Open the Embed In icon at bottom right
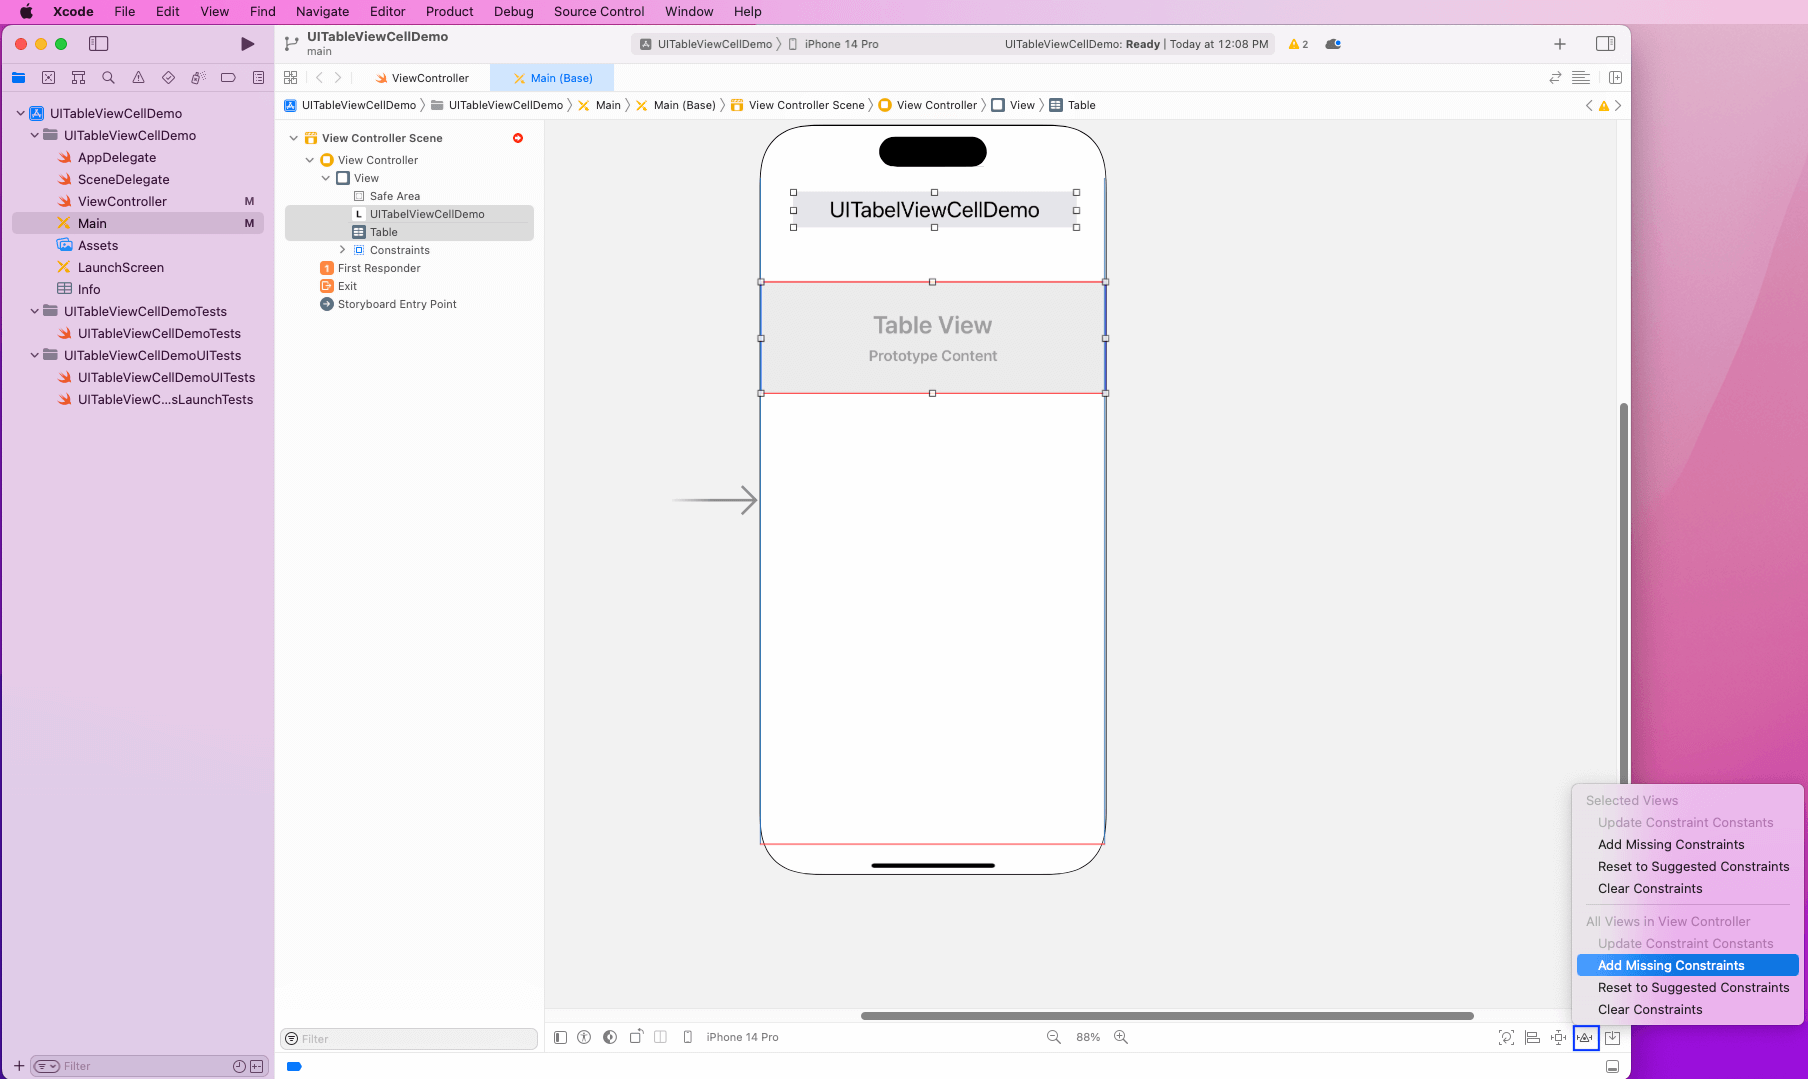1808x1079 pixels. pyautogui.click(x=1612, y=1037)
